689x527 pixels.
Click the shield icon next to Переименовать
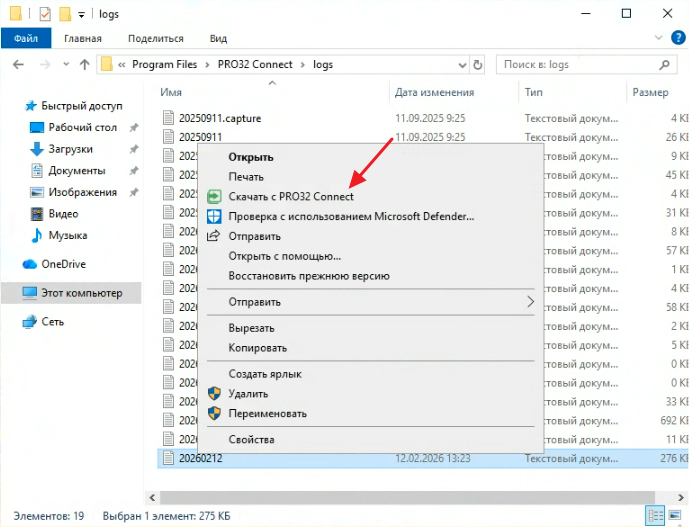pos(213,414)
